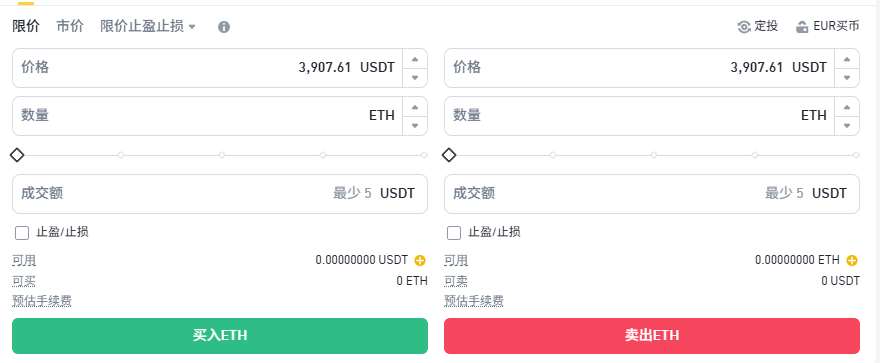
Task: Open the order type info icon
Action: (x=224, y=27)
